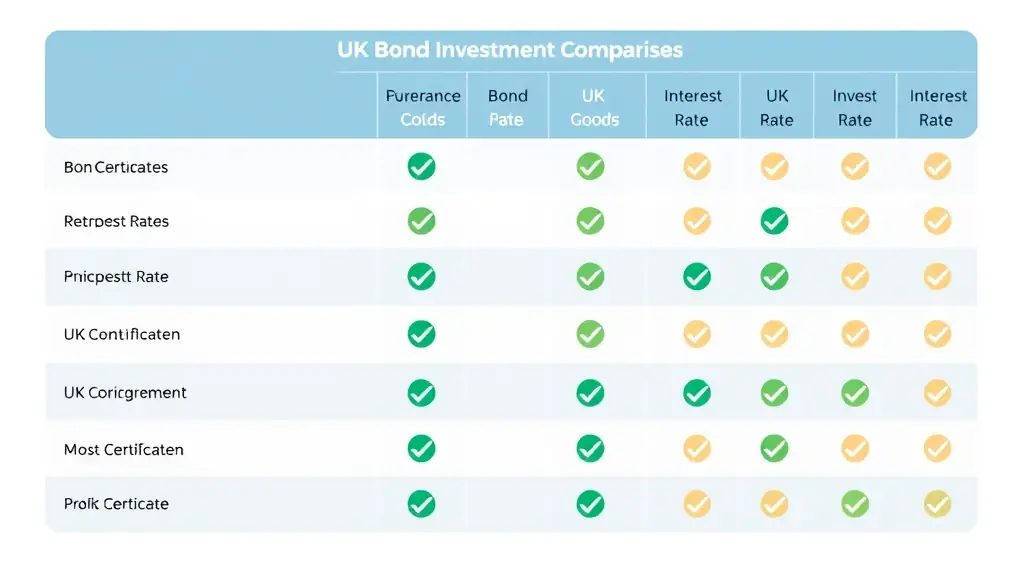
Task: Click the Retrpest Rates row label
Action: (116, 221)
